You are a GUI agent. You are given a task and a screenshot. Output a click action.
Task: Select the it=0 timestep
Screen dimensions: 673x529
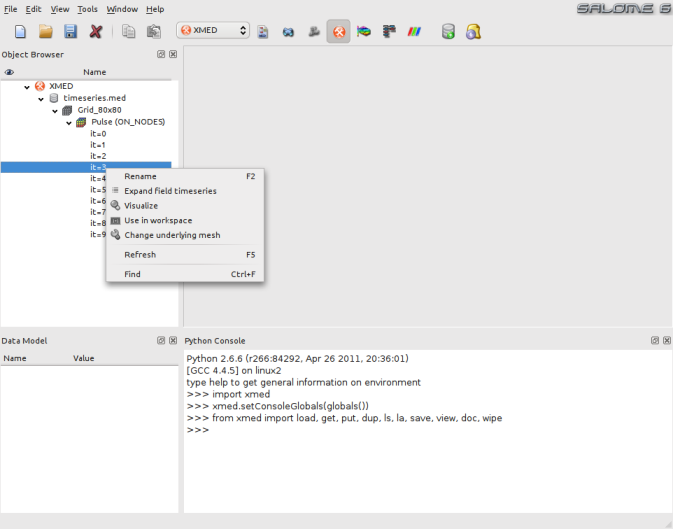coord(98,134)
